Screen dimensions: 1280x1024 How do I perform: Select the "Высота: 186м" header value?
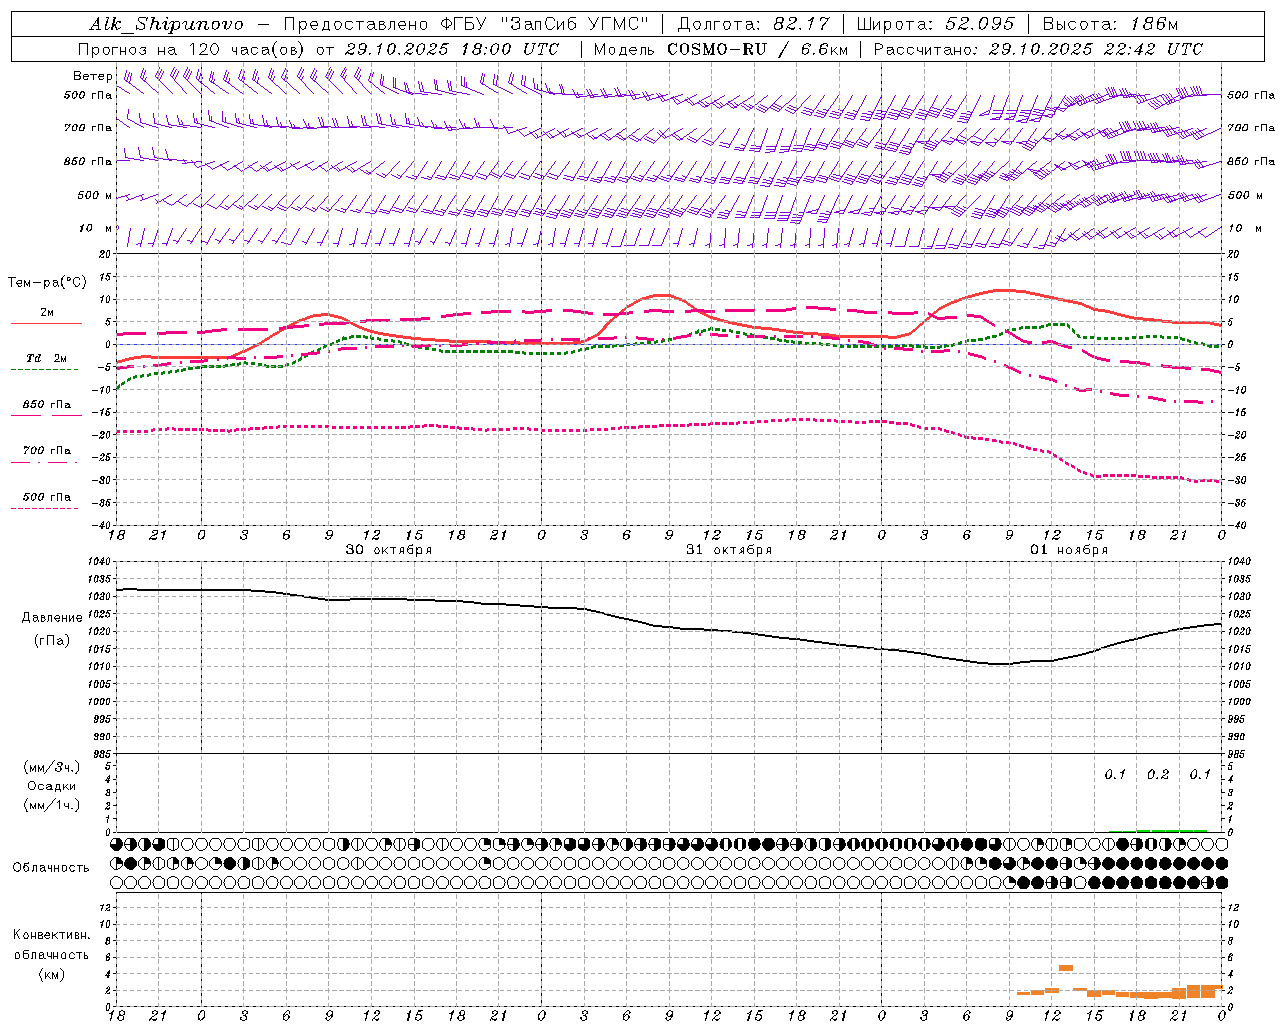tap(1110, 24)
